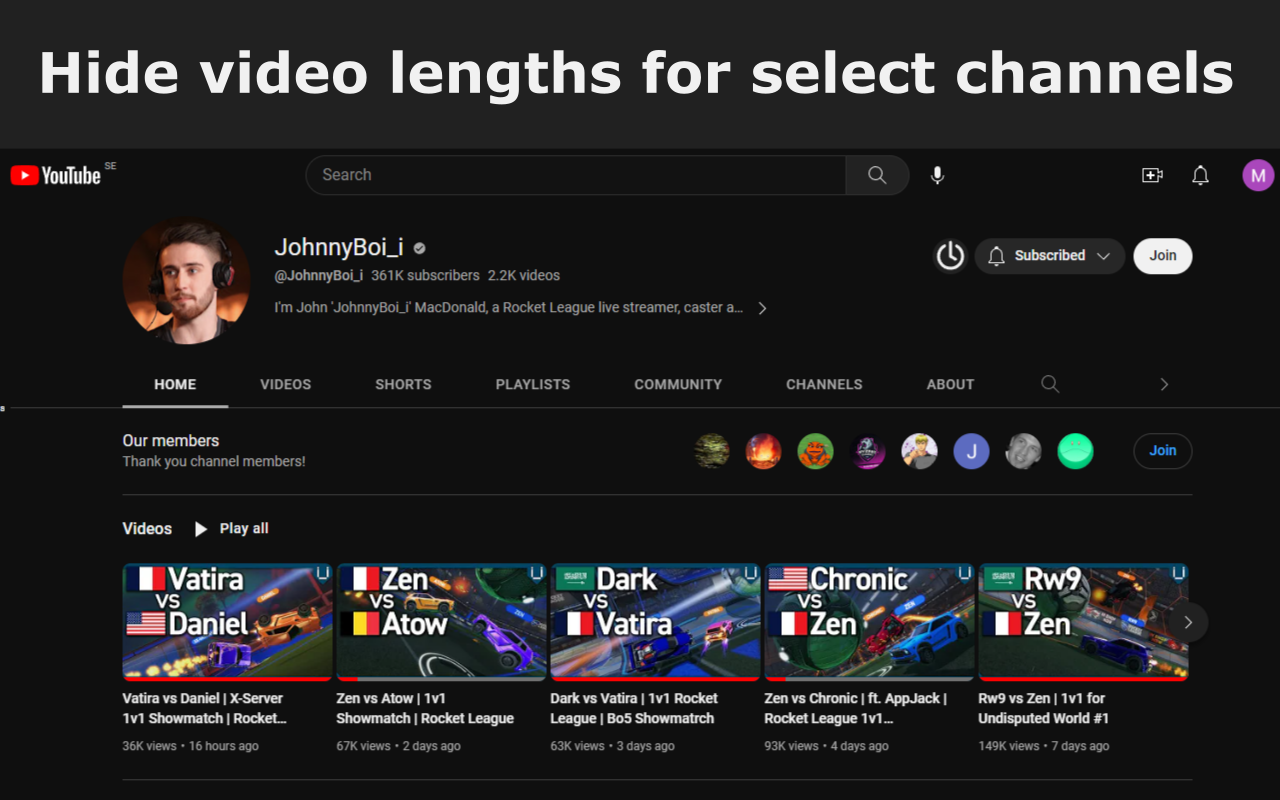Click the JohnnyBoi_i channel avatar
This screenshot has height=800, width=1280.
pyautogui.click(x=186, y=281)
